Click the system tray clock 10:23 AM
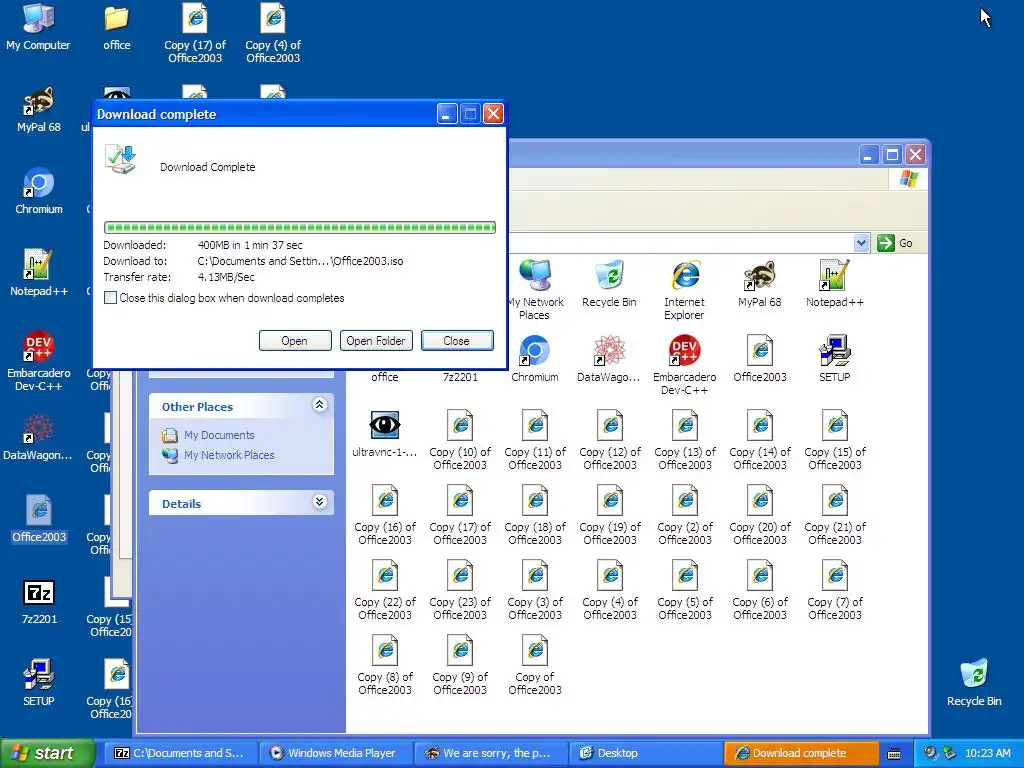This screenshot has height=768, width=1024. [x=987, y=753]
